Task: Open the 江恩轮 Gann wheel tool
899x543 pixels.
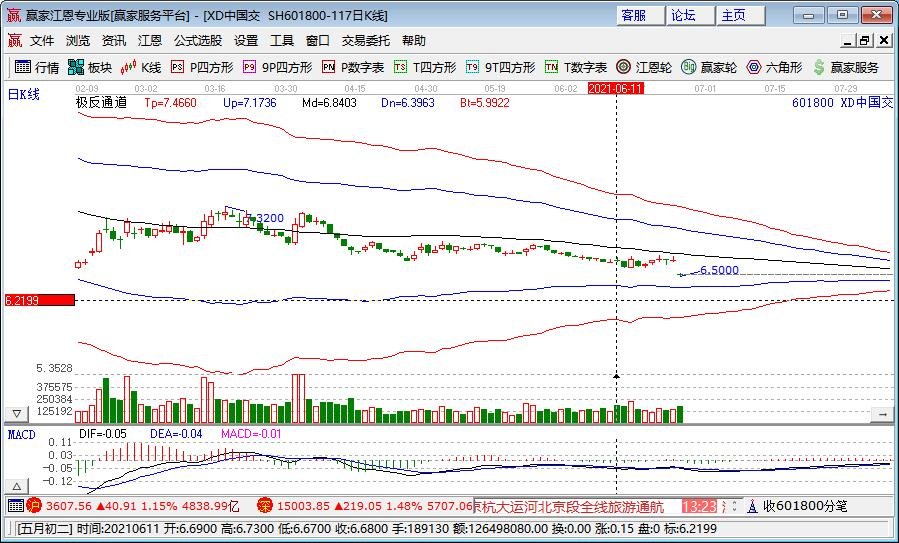Action: click(x=644, y=68)
